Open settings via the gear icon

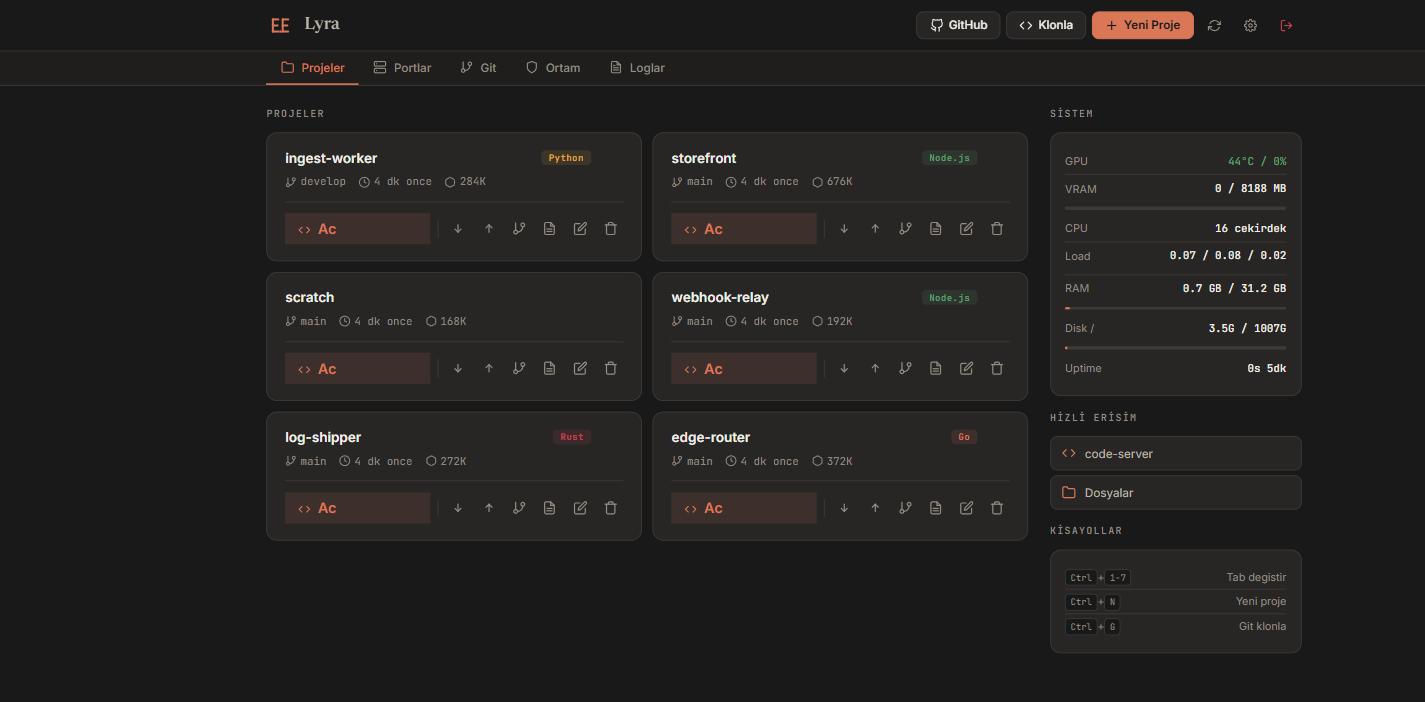tap(1250, 25)
